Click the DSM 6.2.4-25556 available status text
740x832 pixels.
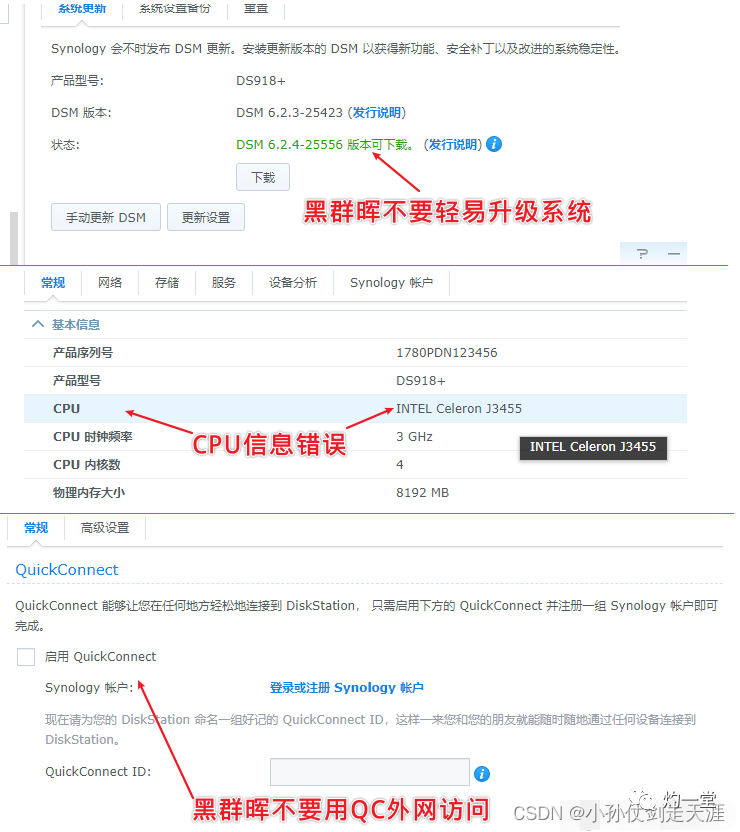pos(325,144)
